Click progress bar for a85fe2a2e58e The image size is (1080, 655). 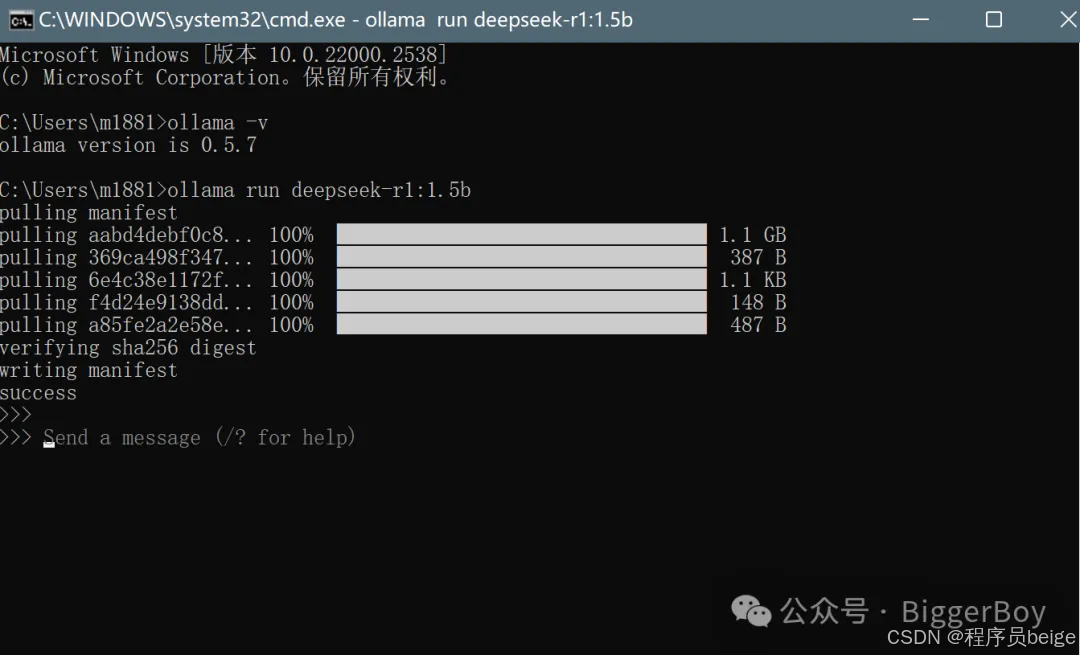click(521, 324)
